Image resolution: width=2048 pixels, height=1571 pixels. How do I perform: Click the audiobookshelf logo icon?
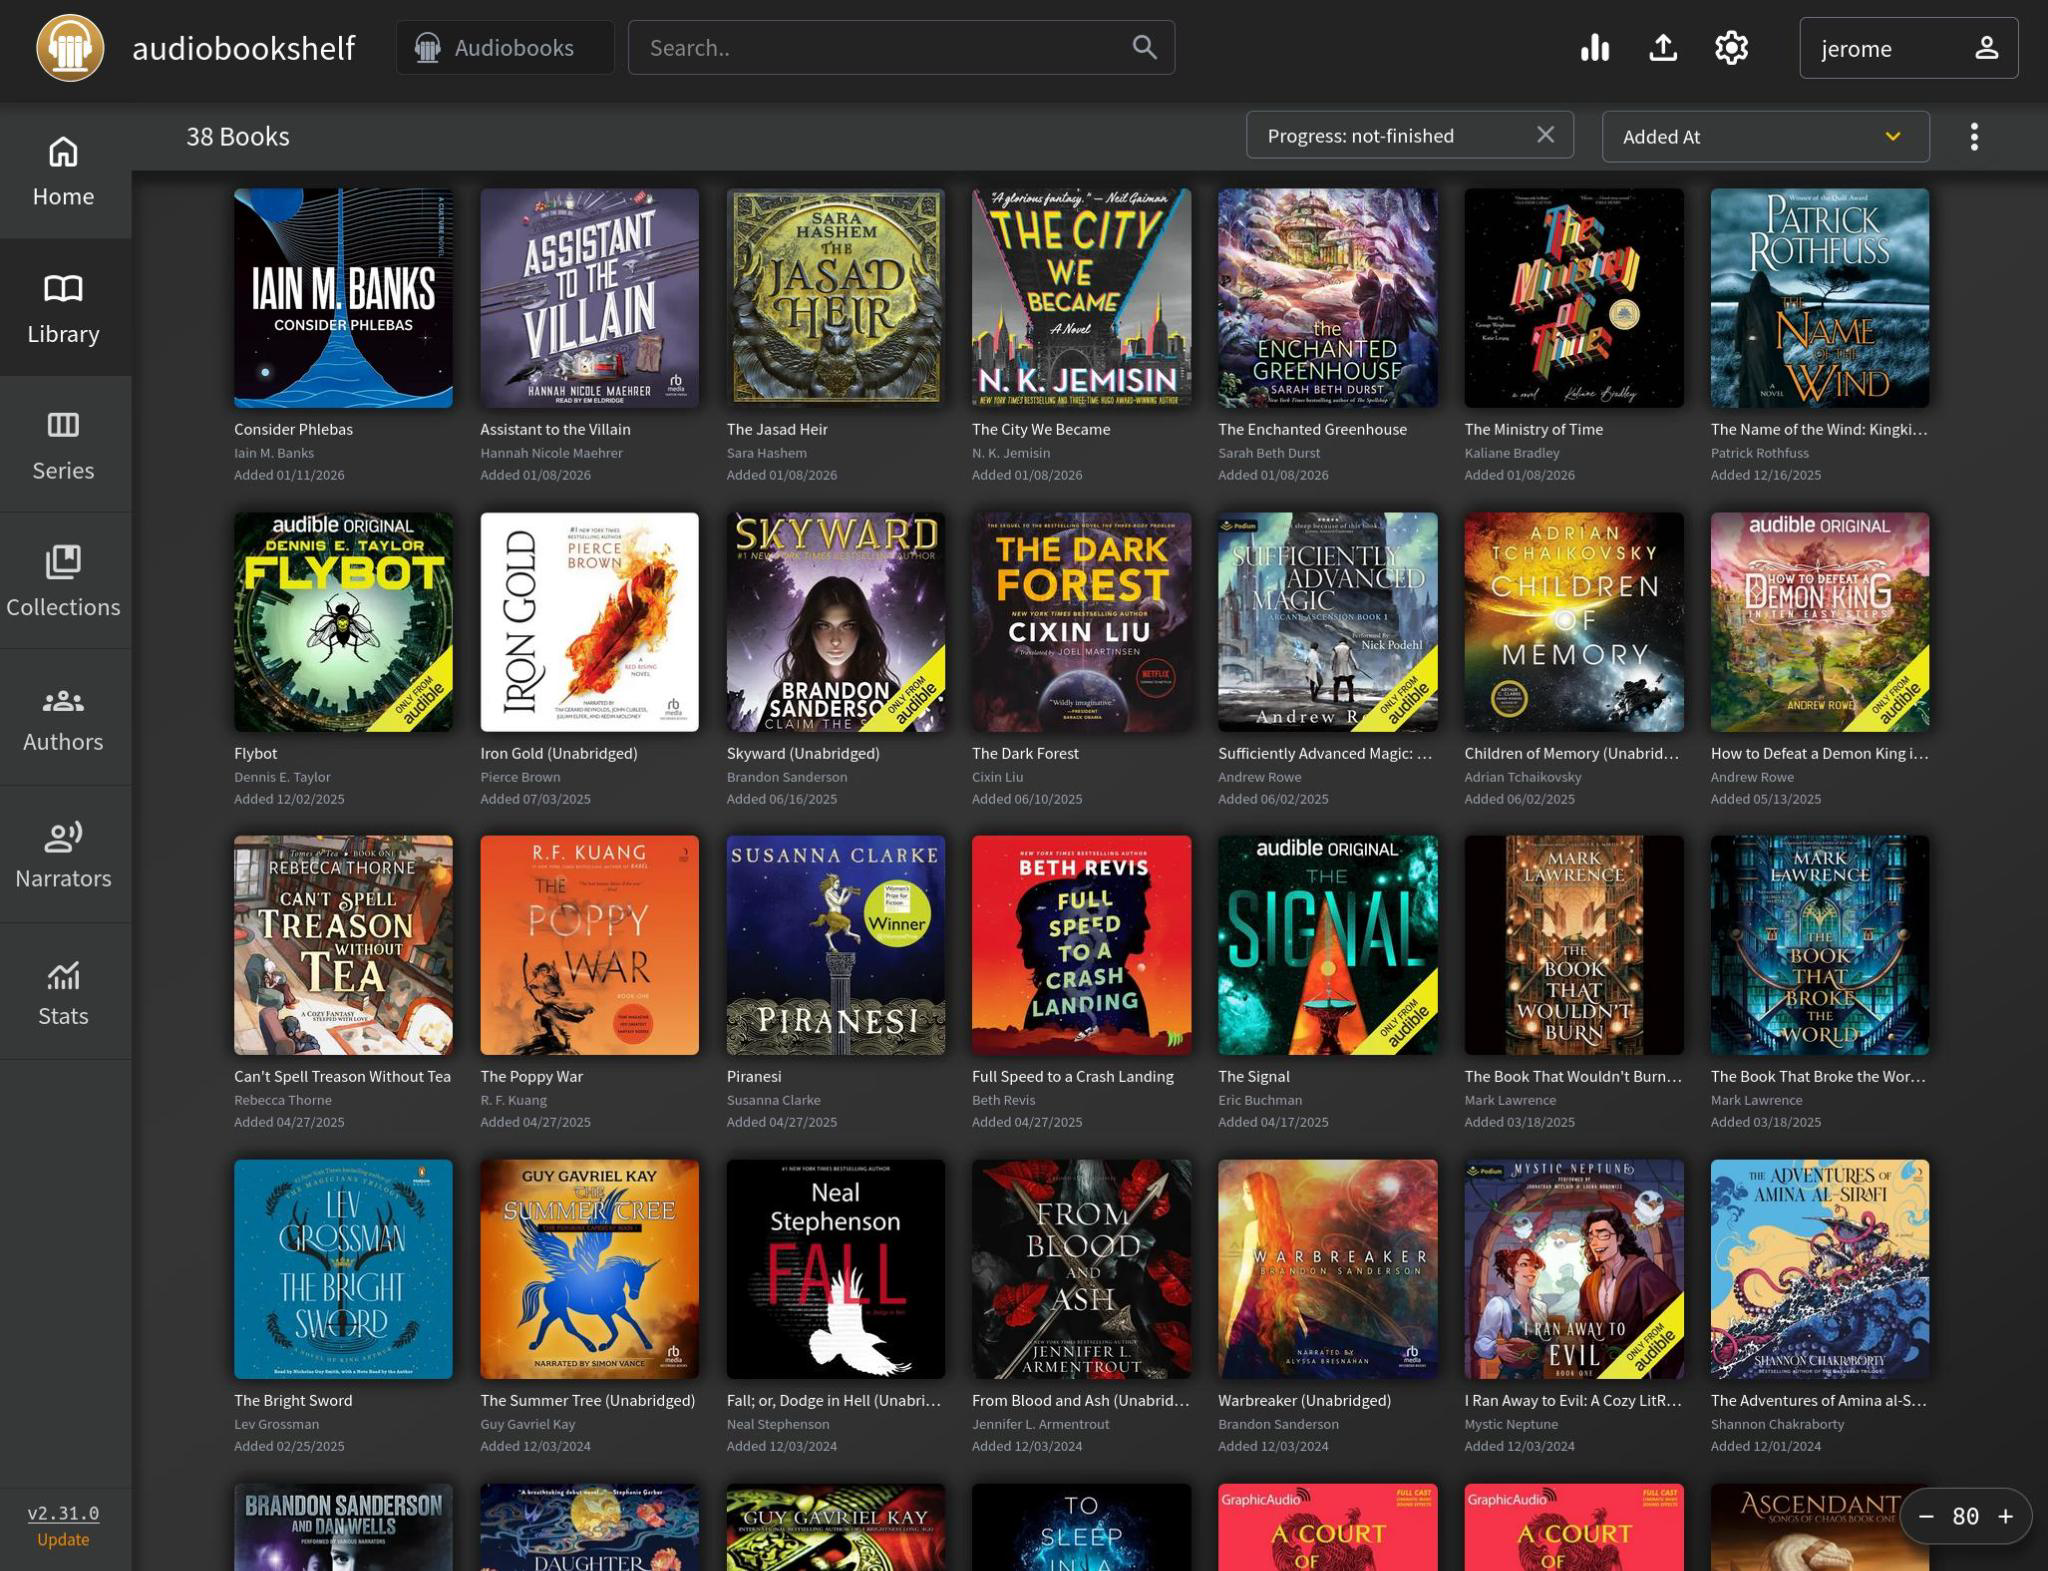point(70,48)
